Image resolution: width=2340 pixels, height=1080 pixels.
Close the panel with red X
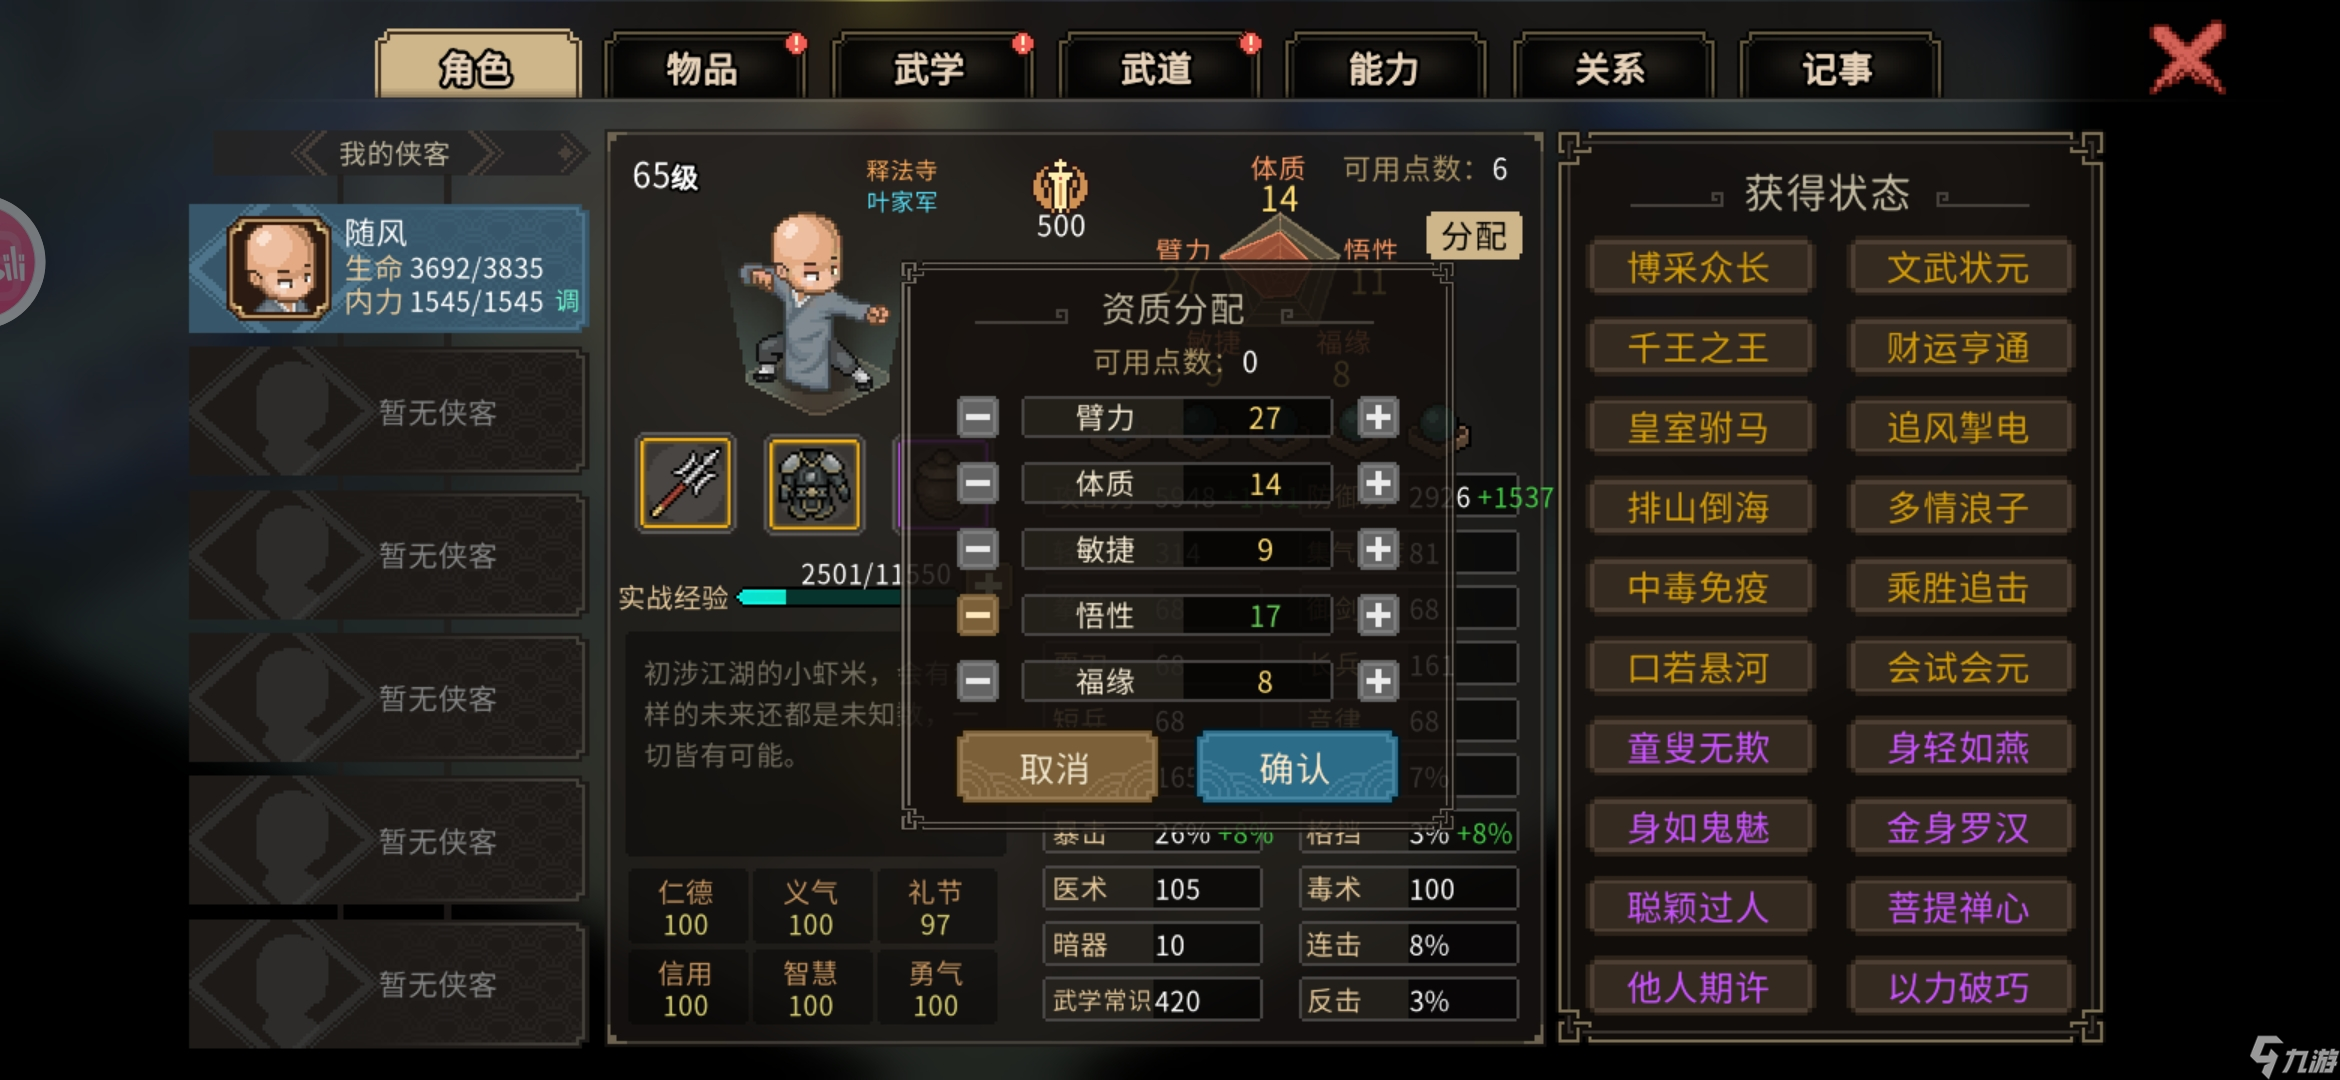point(2188,58)
